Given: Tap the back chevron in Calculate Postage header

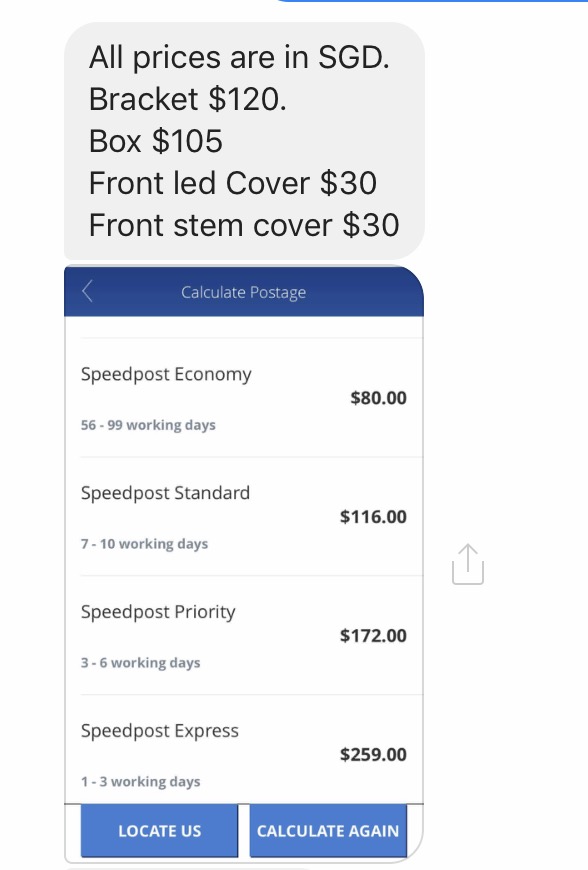Looking at the screenshot, I should [87, 291].
